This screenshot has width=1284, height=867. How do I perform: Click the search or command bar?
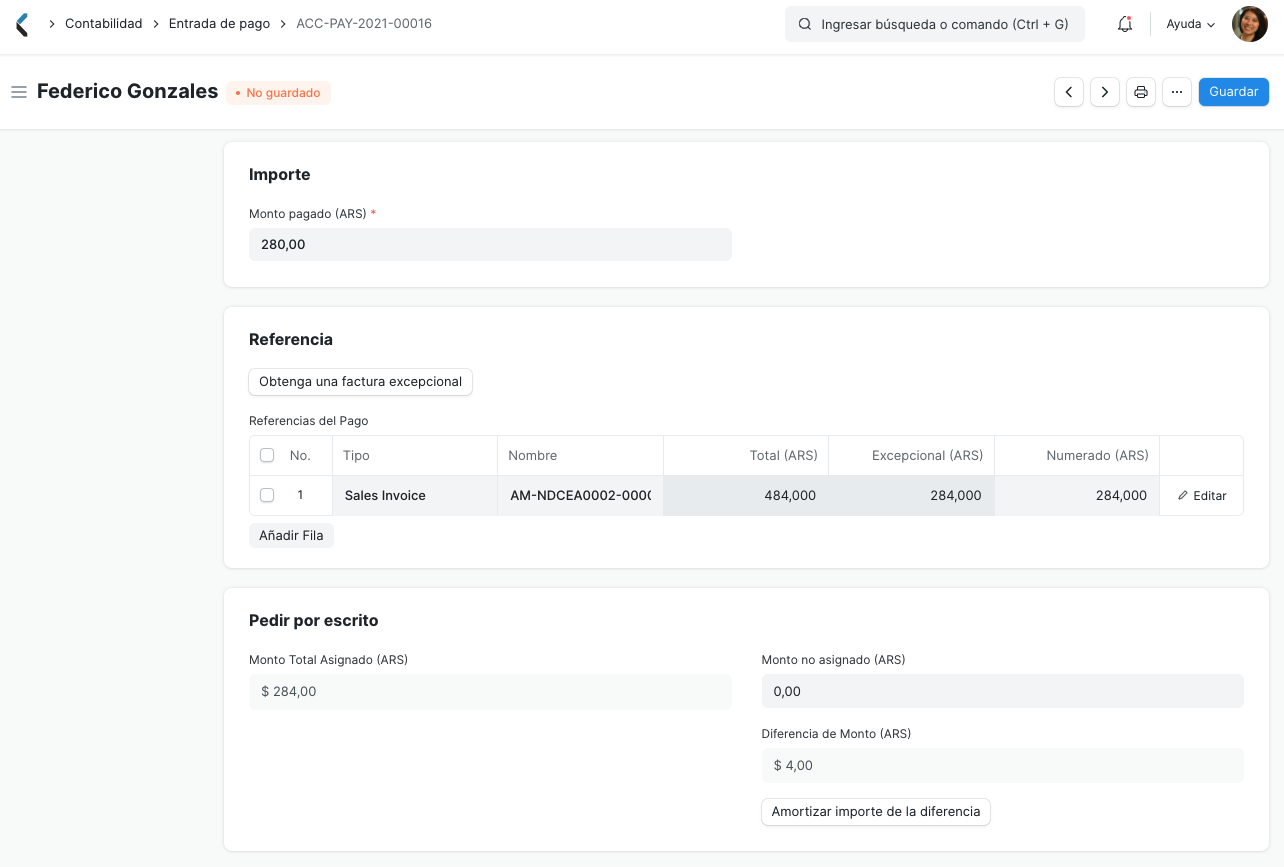point(935,24)
